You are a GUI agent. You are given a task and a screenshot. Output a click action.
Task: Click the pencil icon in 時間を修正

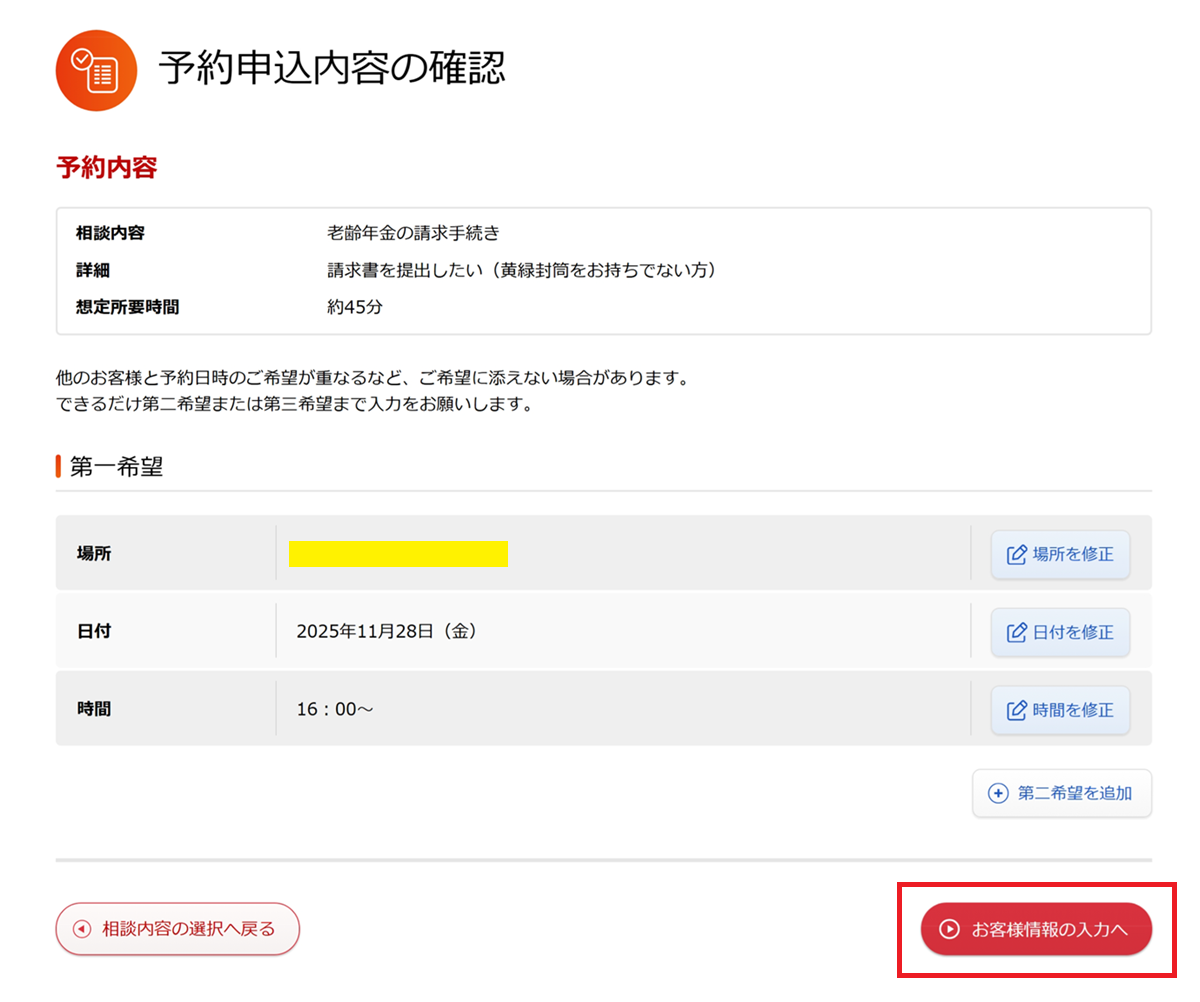[1017, 710]
